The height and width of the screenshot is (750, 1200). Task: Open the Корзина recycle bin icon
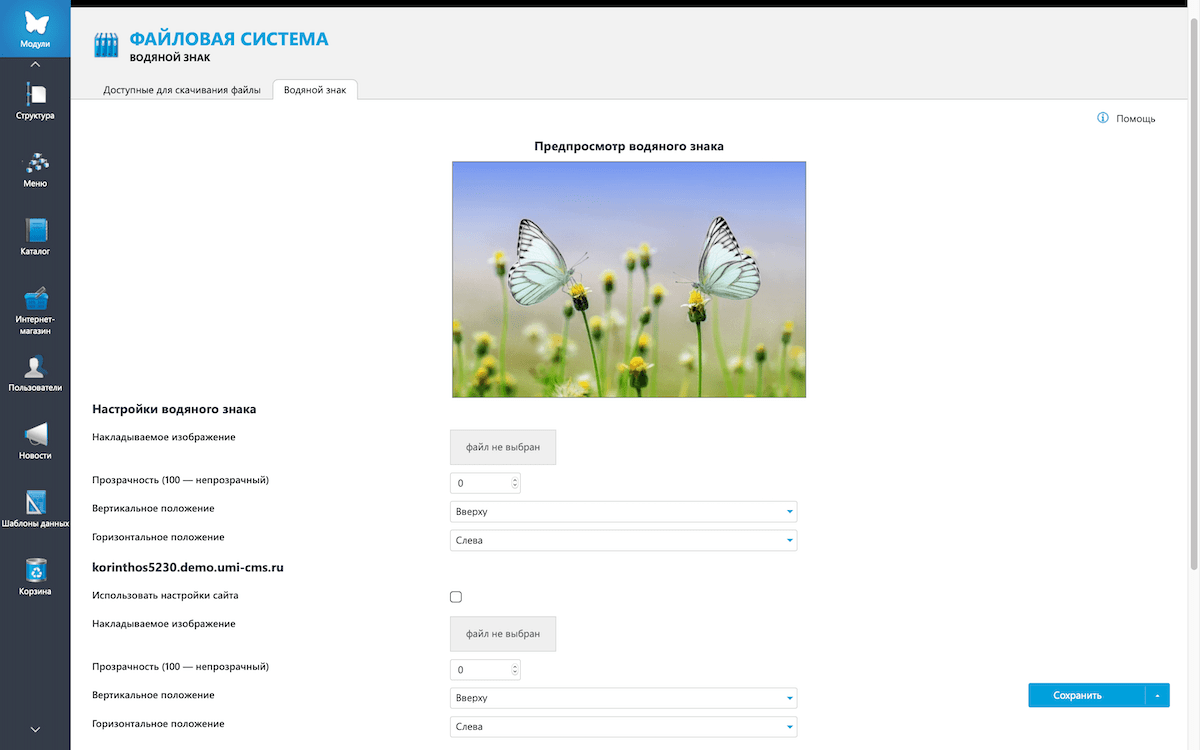pyautogui.click(x=35, y=570)
